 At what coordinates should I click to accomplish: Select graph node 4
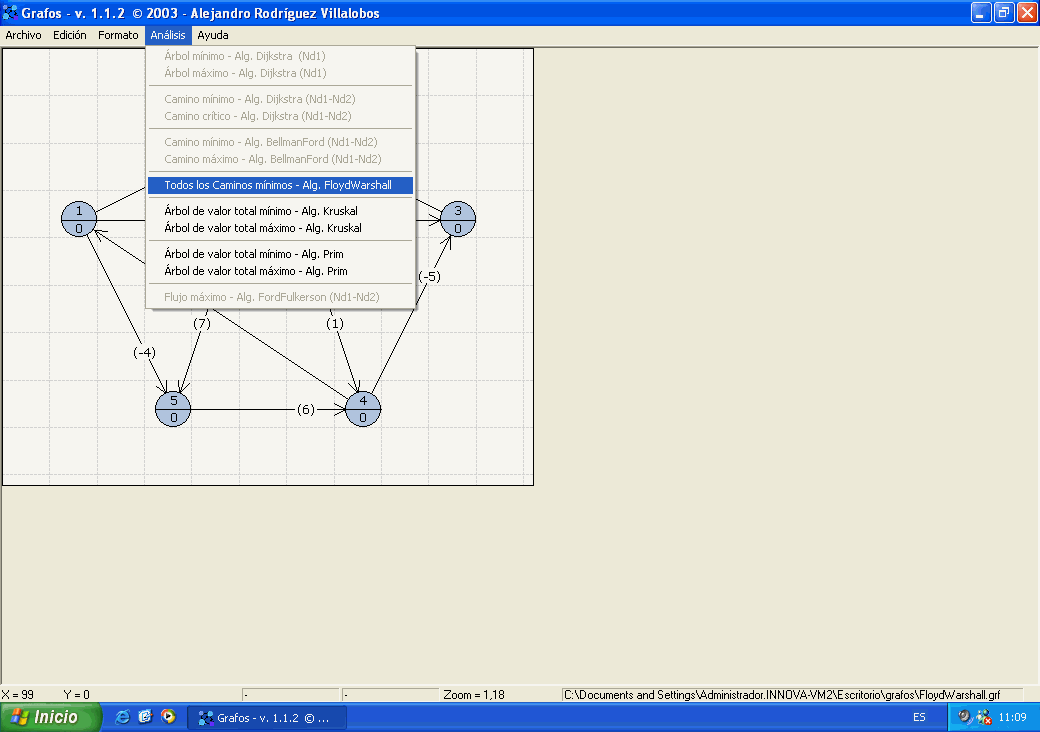[363, 409]
